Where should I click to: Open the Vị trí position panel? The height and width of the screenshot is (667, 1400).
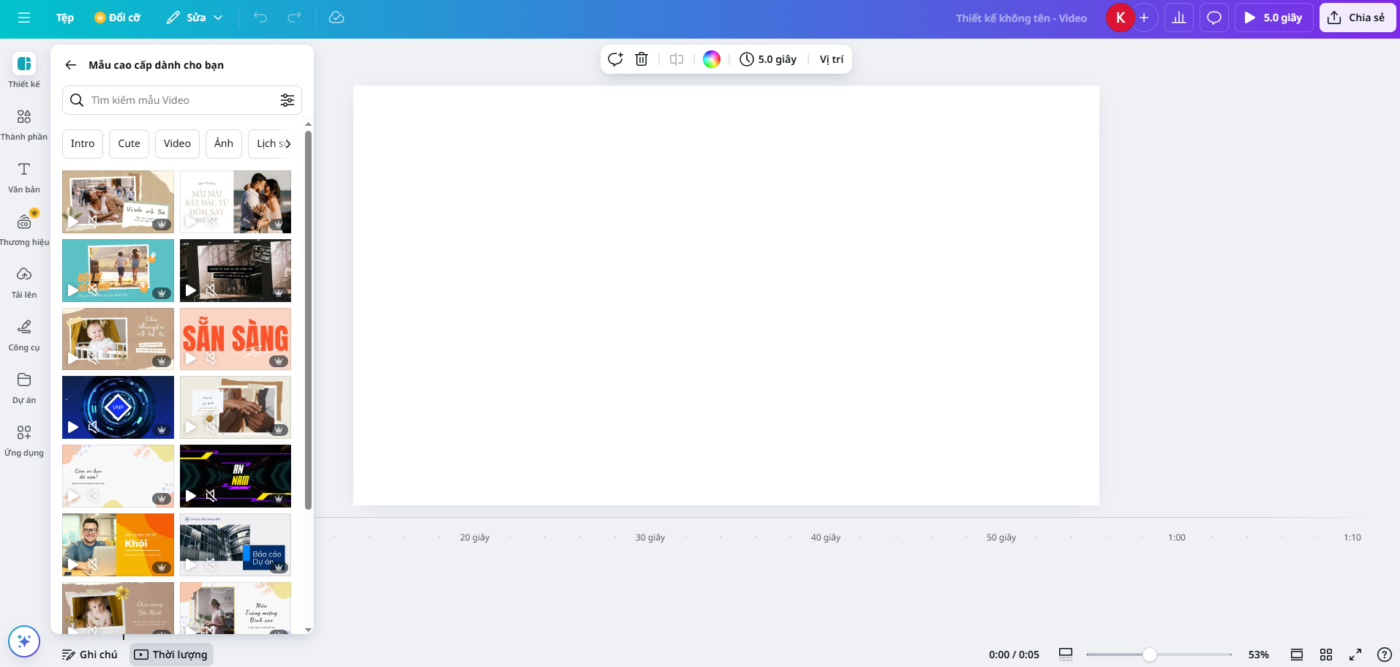[x=831, y=59]
